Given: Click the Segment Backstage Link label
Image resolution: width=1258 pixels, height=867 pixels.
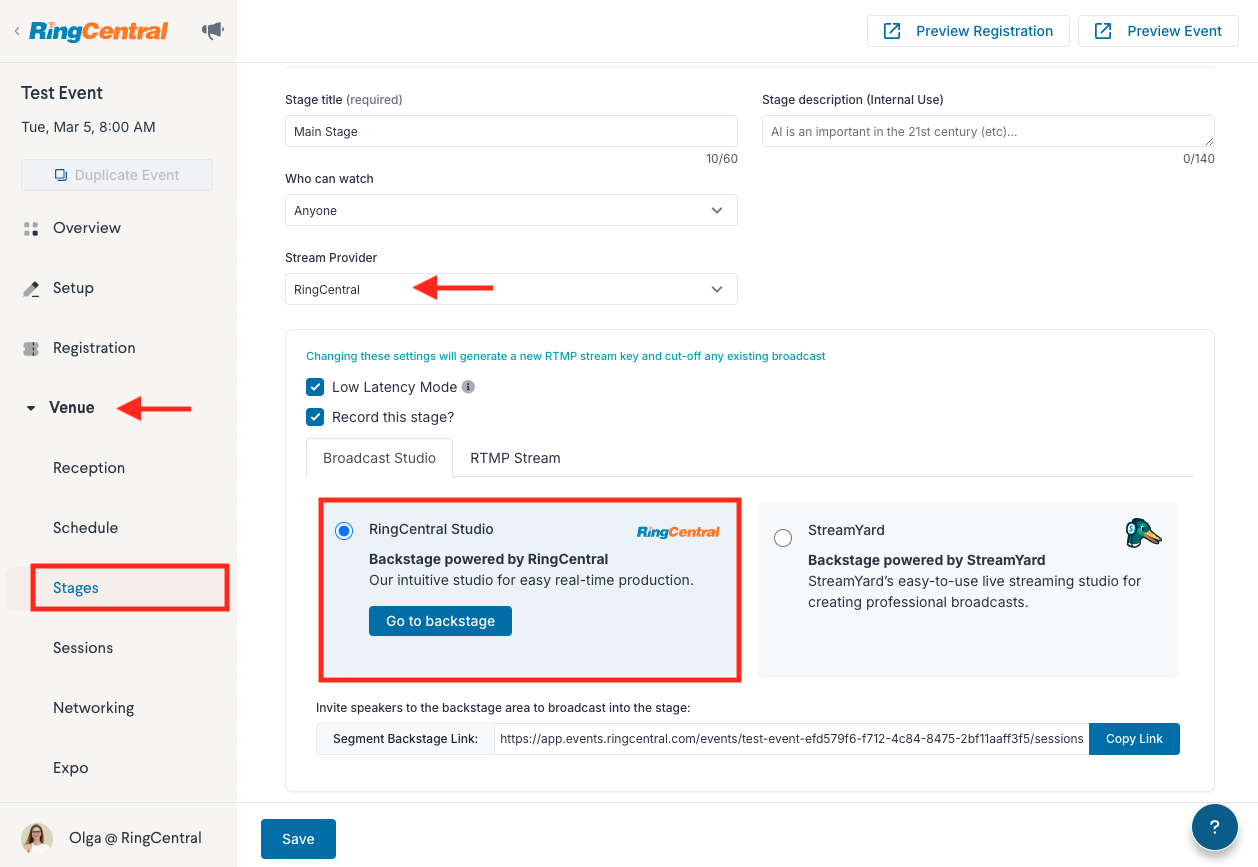Looking at the screenshot, I should click(405, 739).
